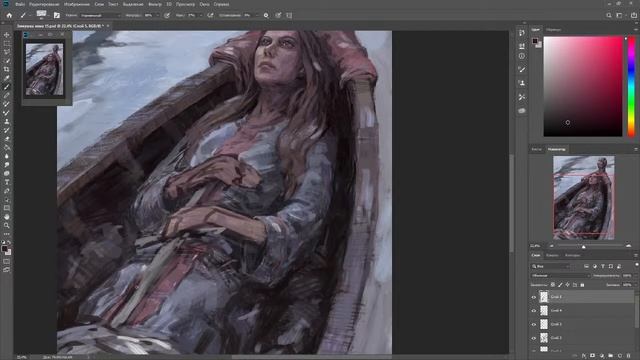
Task: Toggle lock all padlock icon
Action: [582, 285]
